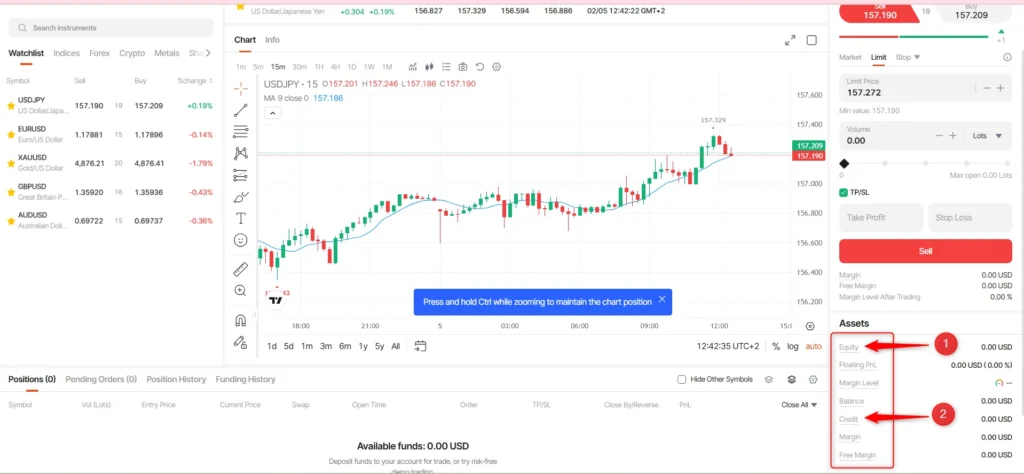Click the order info circle icon
This screenshot has width=1024, height=474.
[1007, 57]
